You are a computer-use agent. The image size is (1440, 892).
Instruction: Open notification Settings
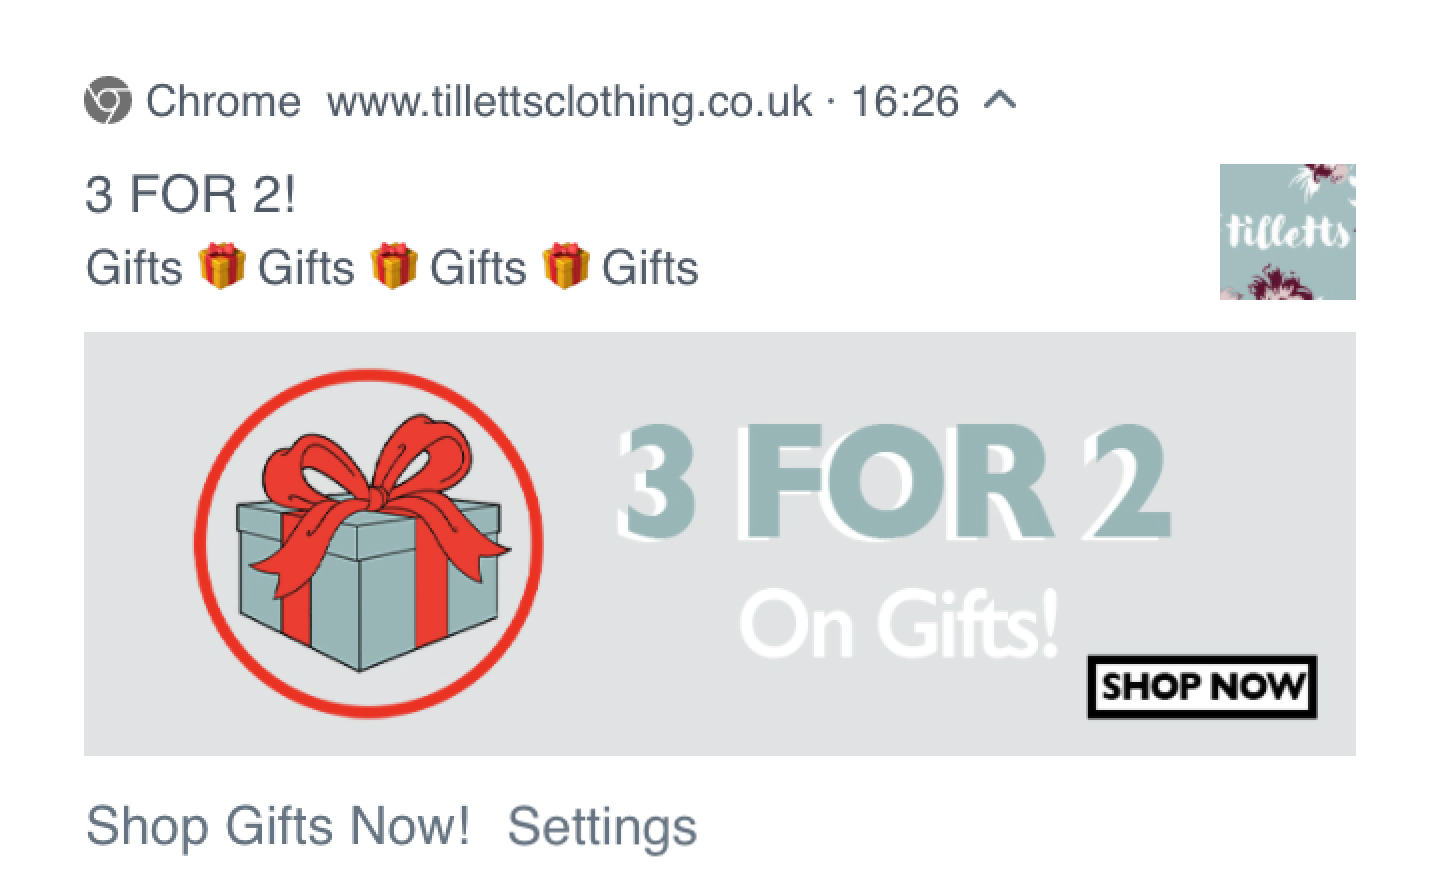pyautogui.click(x=602, y=826)
